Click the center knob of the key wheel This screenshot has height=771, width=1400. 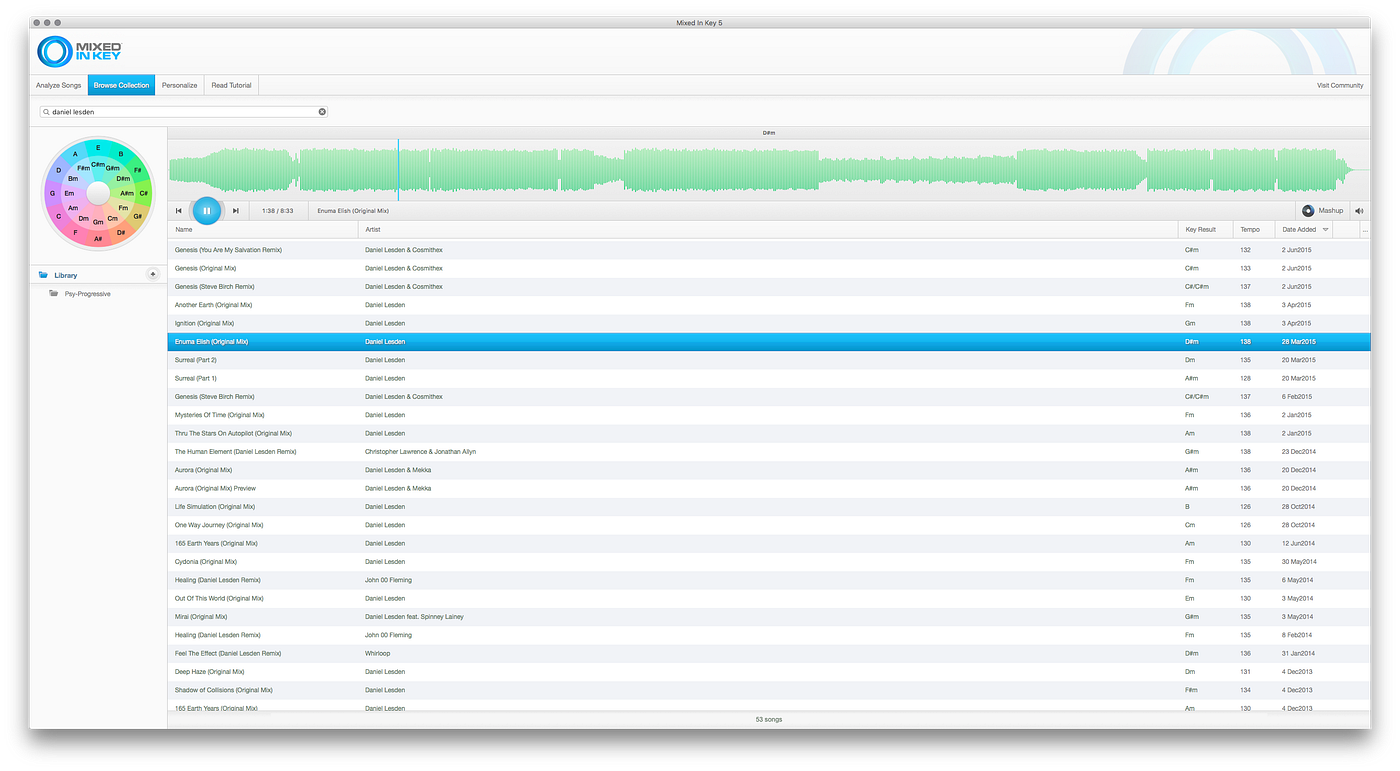[x=98, y=193]
